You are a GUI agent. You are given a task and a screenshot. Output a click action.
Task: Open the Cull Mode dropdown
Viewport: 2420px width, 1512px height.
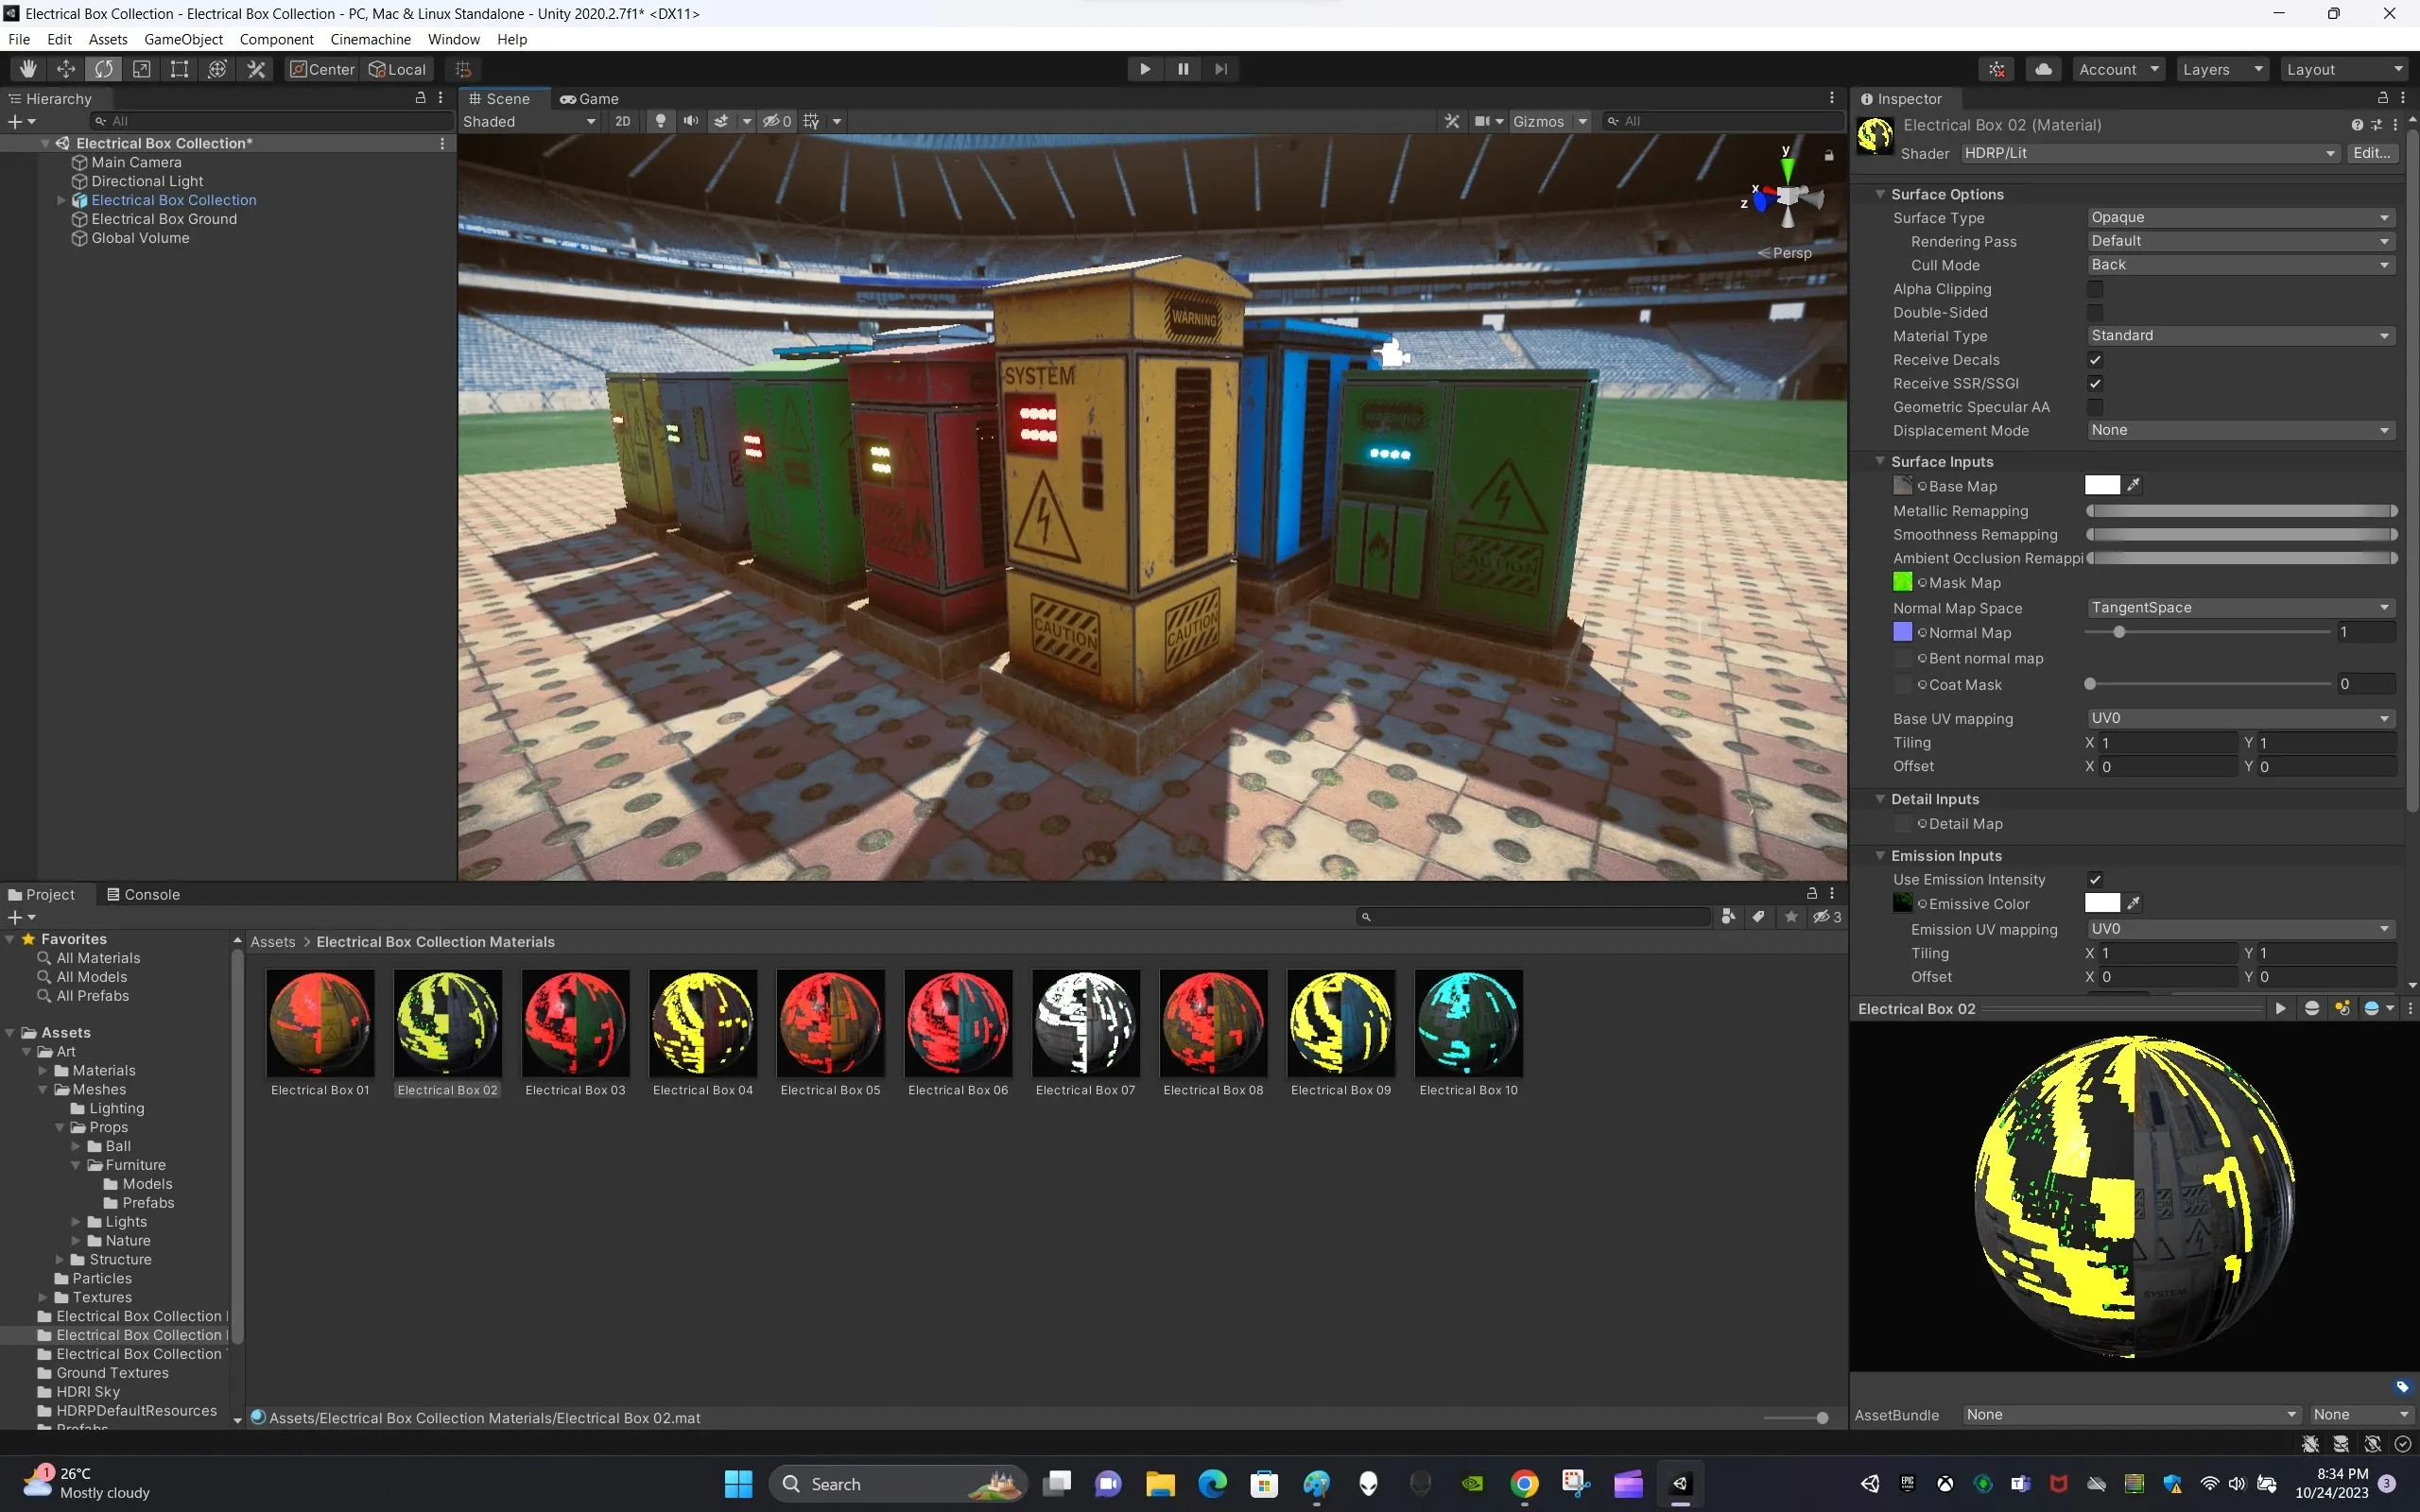tap(2240, 265)
